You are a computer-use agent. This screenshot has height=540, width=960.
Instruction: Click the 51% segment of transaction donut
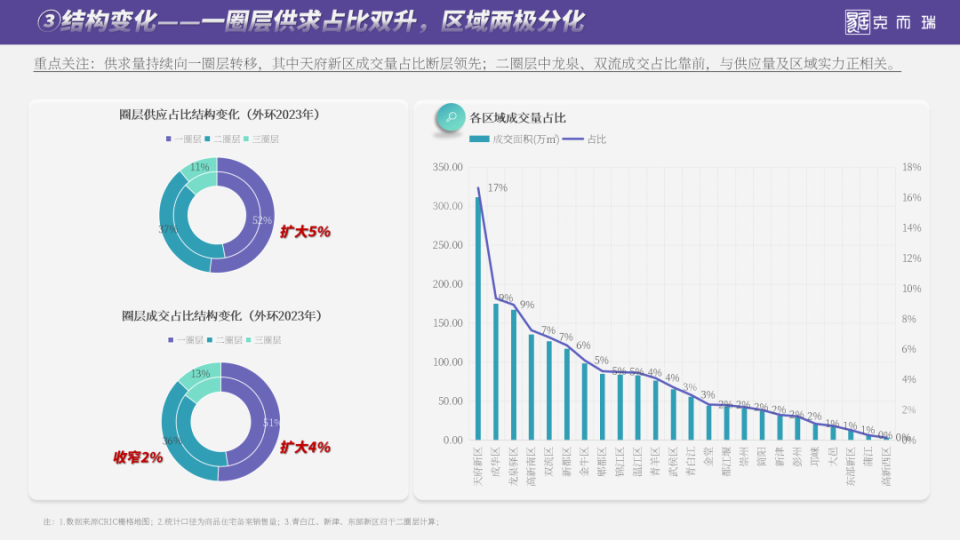point(272,422)
